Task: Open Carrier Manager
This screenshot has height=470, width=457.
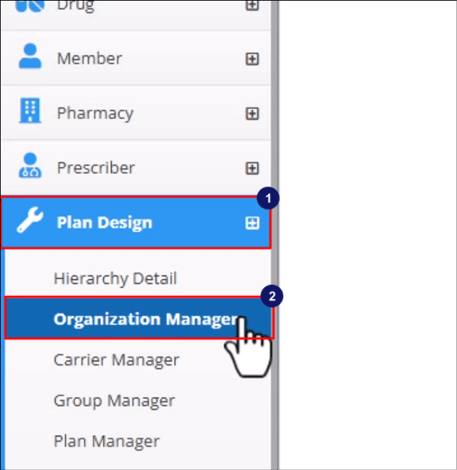Action: (116, 360)
